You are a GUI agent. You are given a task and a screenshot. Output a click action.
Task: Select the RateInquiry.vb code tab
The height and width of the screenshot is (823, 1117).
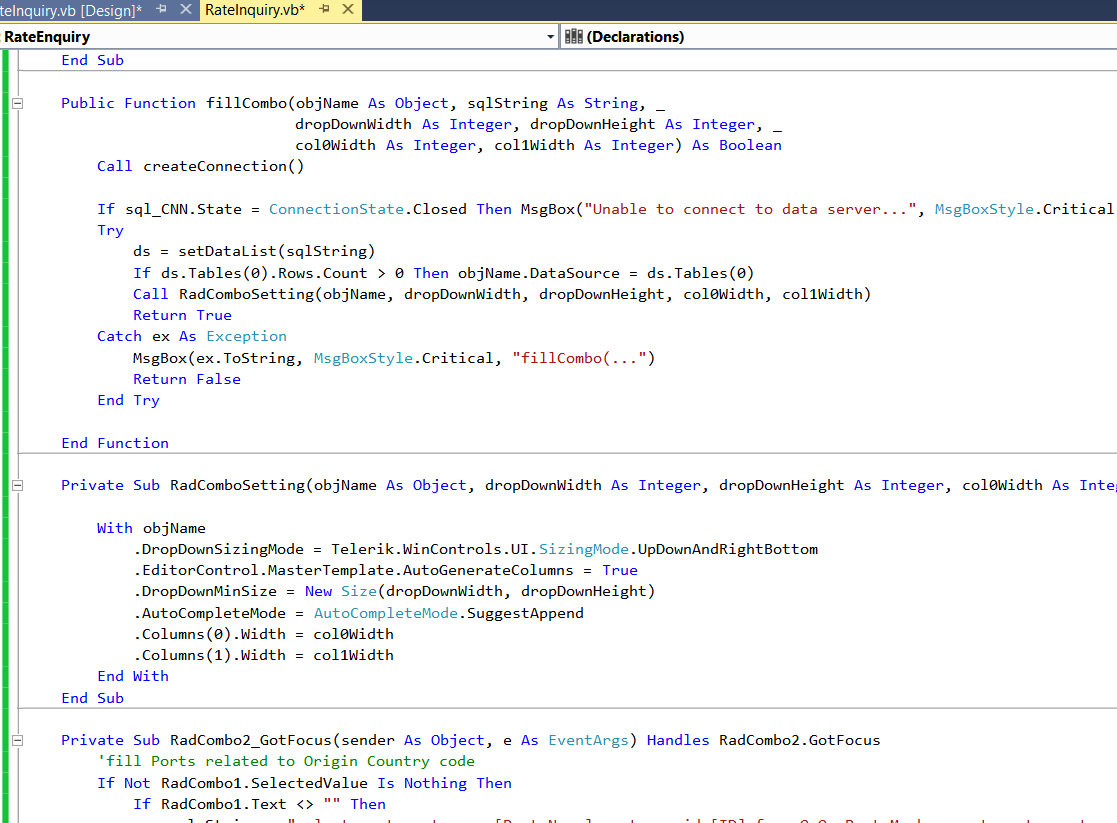coord(255,10)
